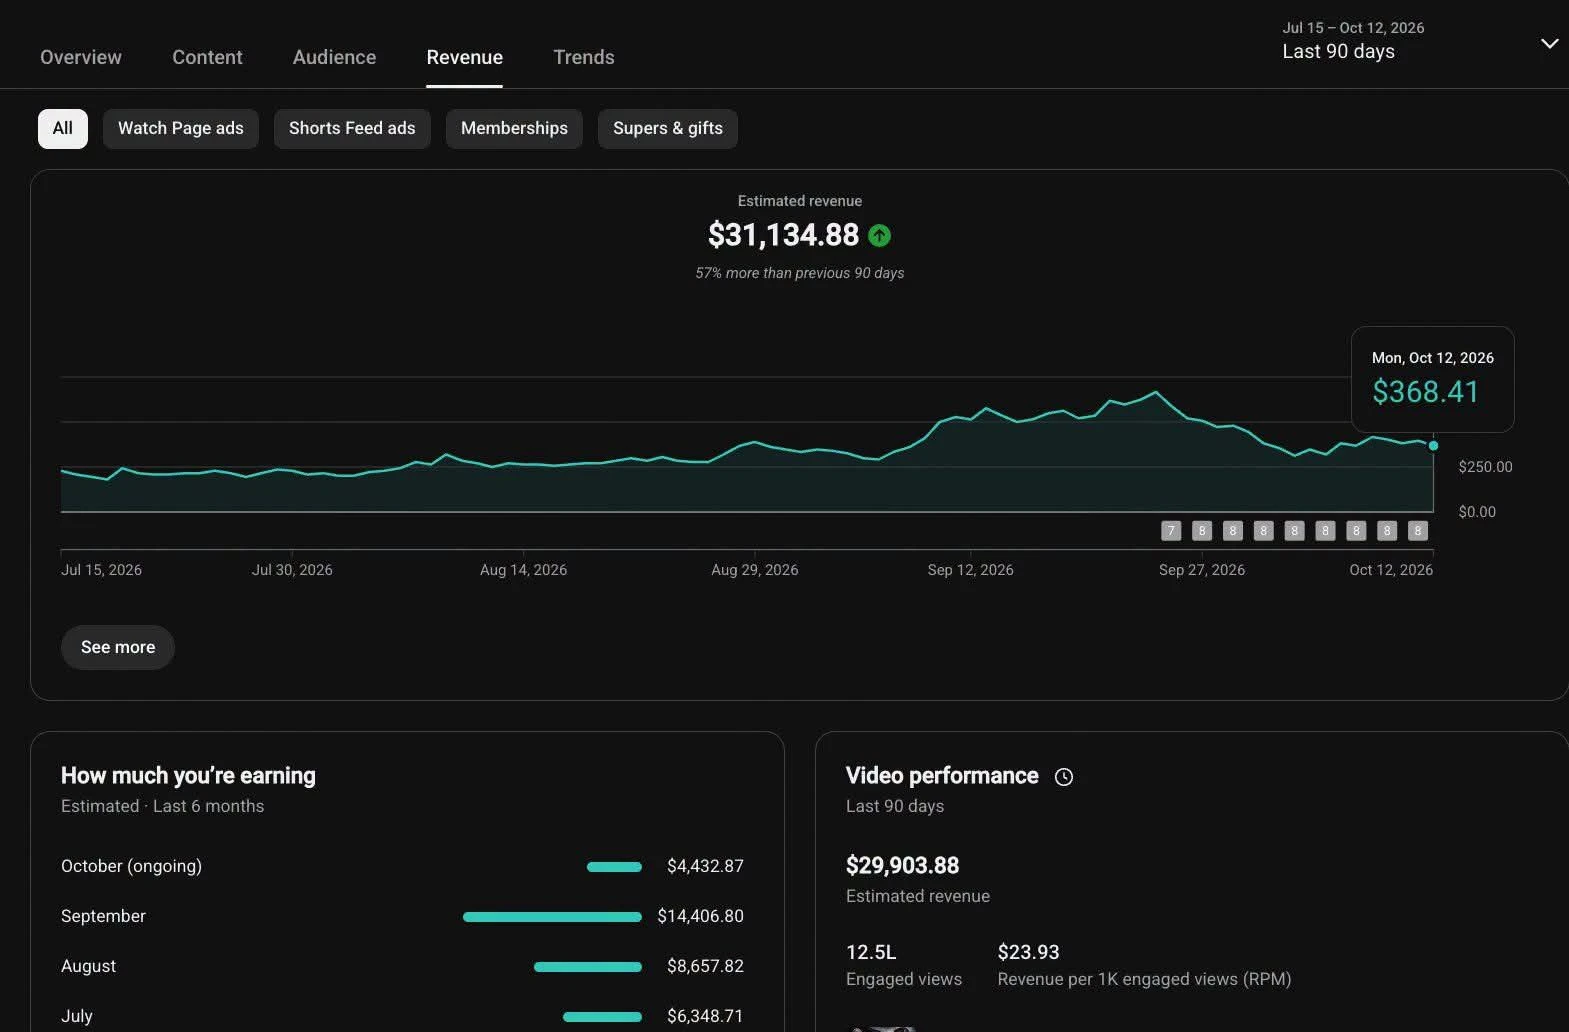Screen dimensions: 1569x1032
Task: Click the September revenue bar
Action: (x=552, y=917)
